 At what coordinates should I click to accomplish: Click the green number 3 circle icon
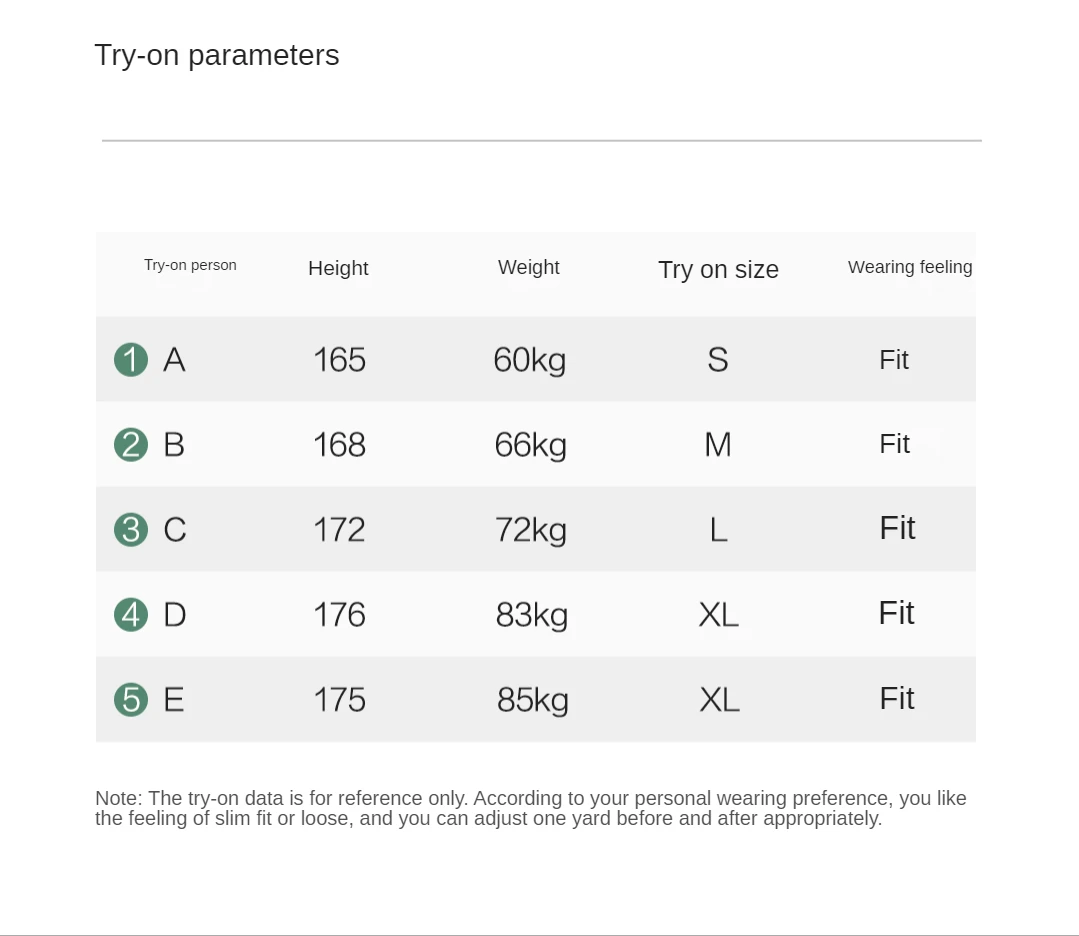point(131,529)
